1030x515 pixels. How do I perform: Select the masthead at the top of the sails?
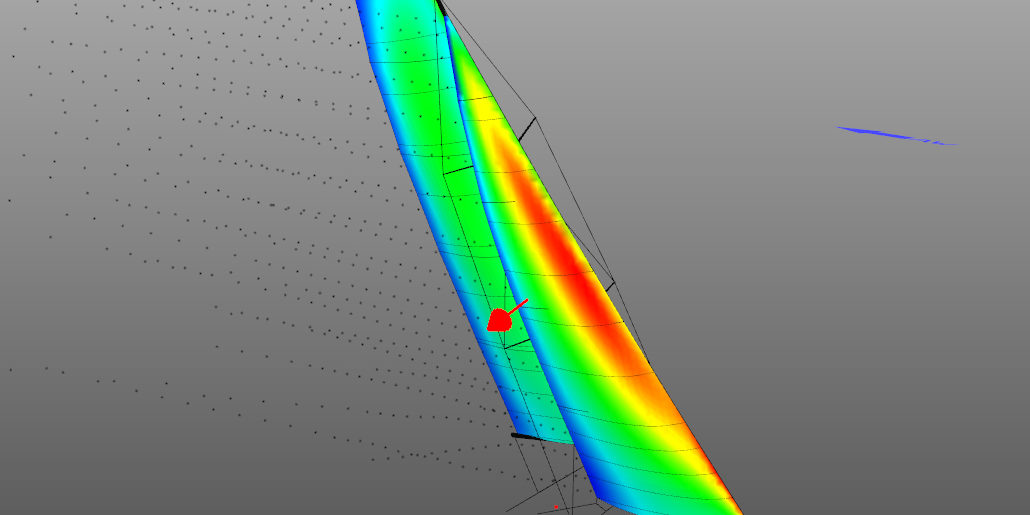(x=438, y=6)
